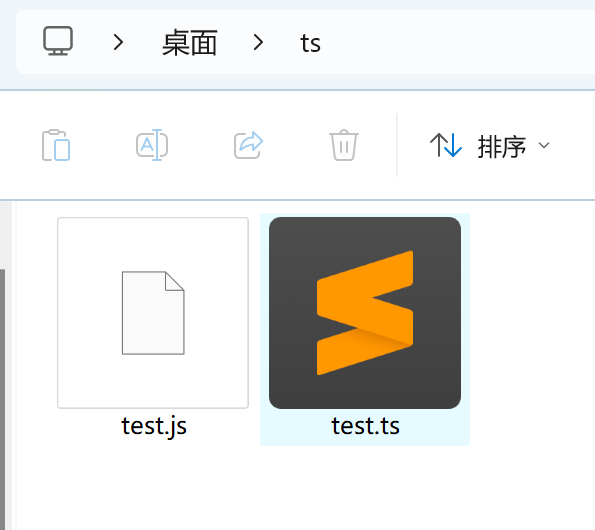Navigate to 桌面 in breadcrumb
The height and width of the screenshot is (530, 595).
point(189,42)
